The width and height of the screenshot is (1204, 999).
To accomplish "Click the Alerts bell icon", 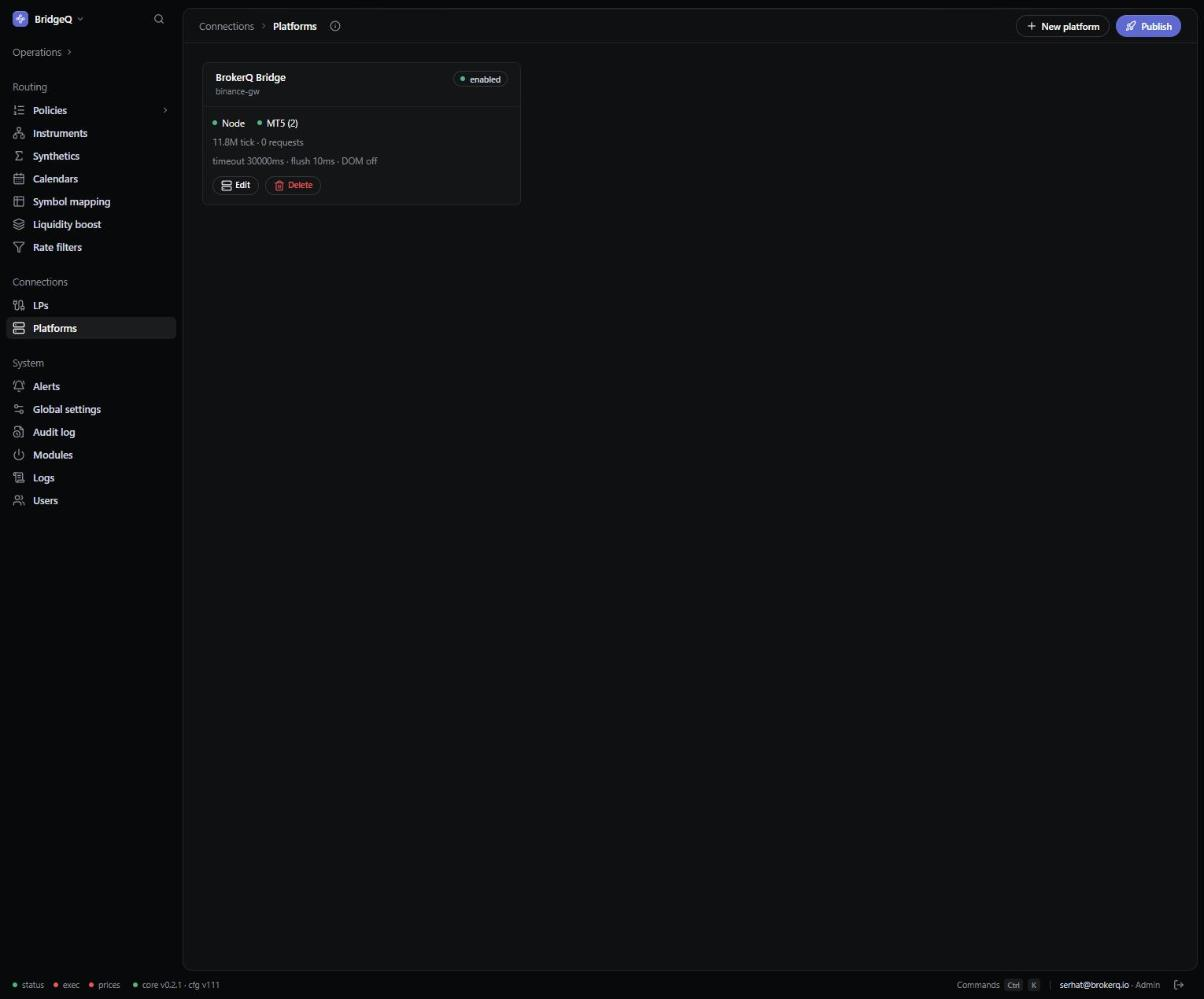I will tap(19, 386).
